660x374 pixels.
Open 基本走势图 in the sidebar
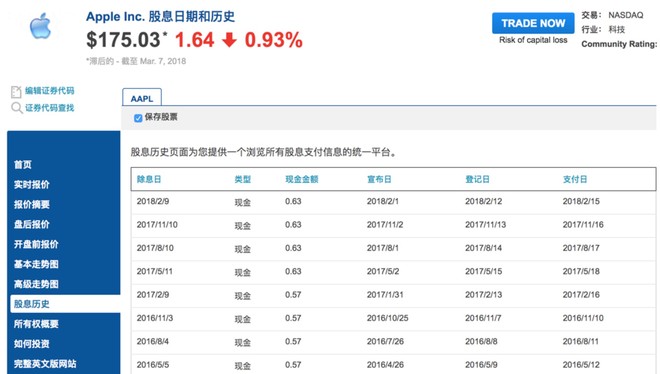click(x=36, y=264)
